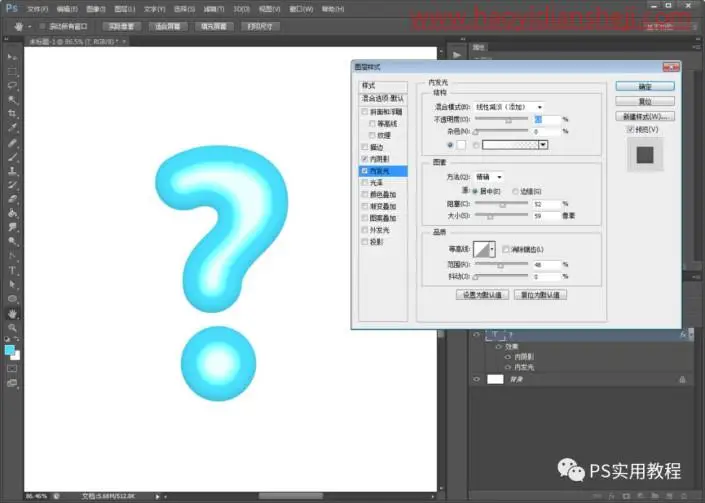Select Edge (边缘) source radio button

(515, 191)
